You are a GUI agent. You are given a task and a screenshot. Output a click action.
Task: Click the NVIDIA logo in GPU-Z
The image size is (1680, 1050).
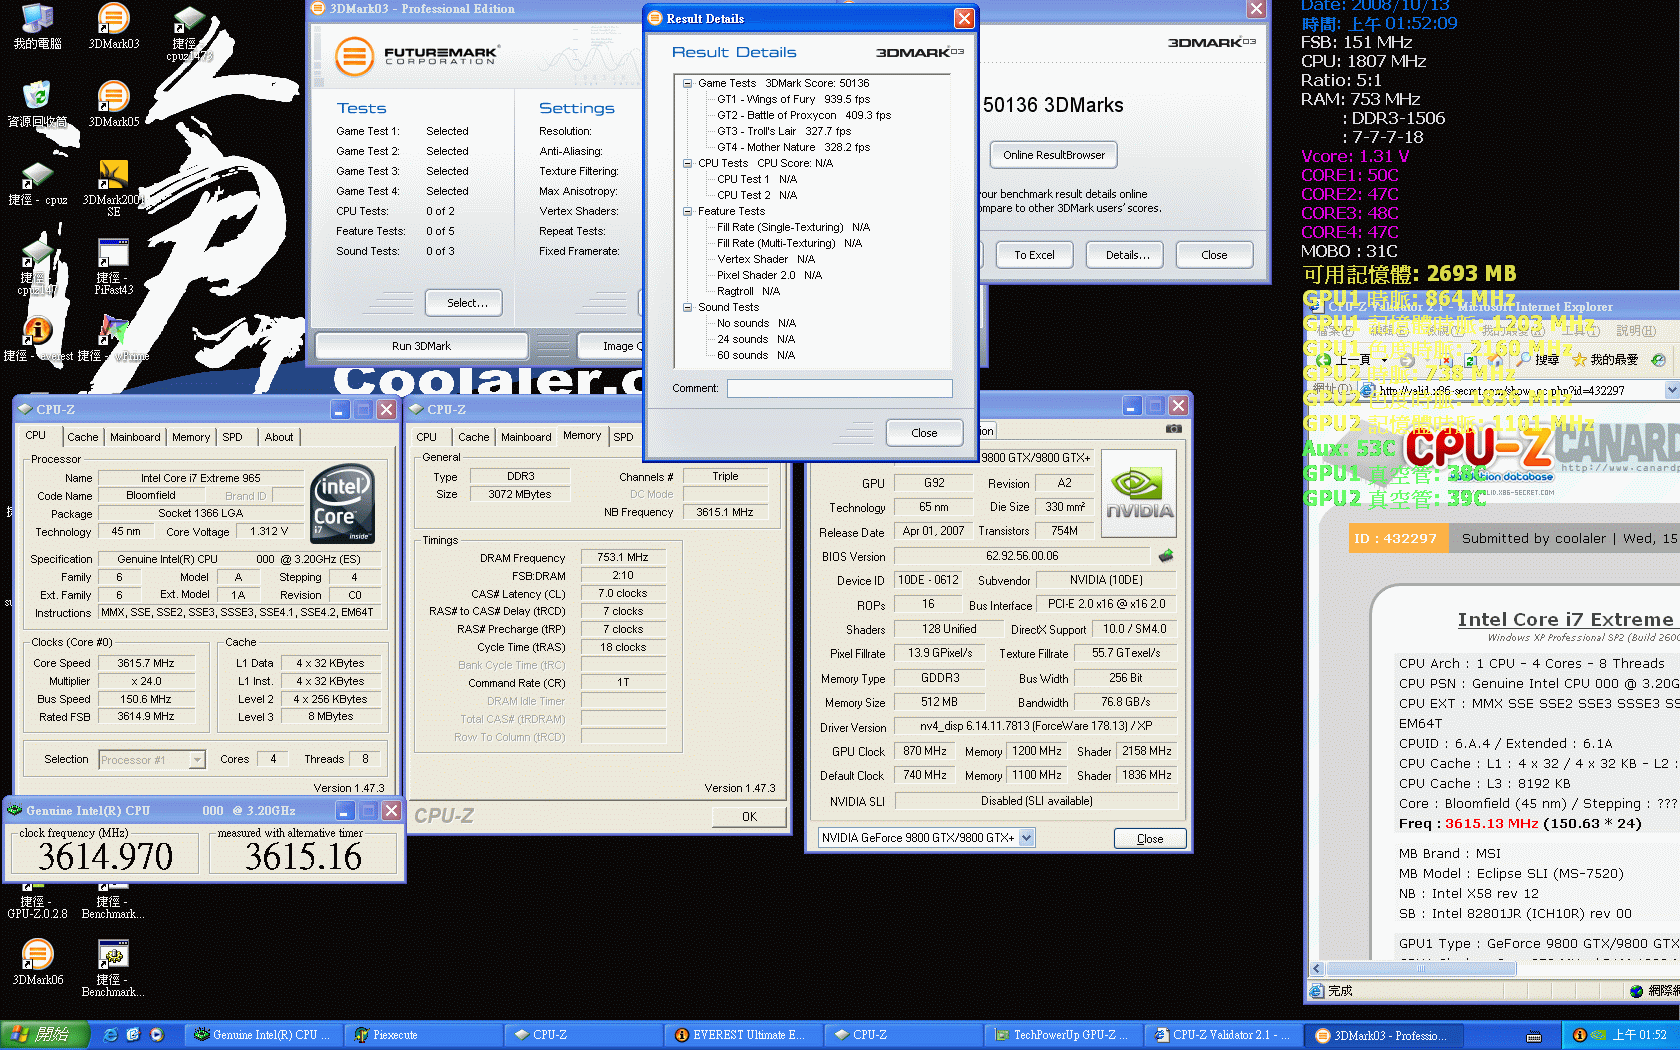tap(1139, 494)
